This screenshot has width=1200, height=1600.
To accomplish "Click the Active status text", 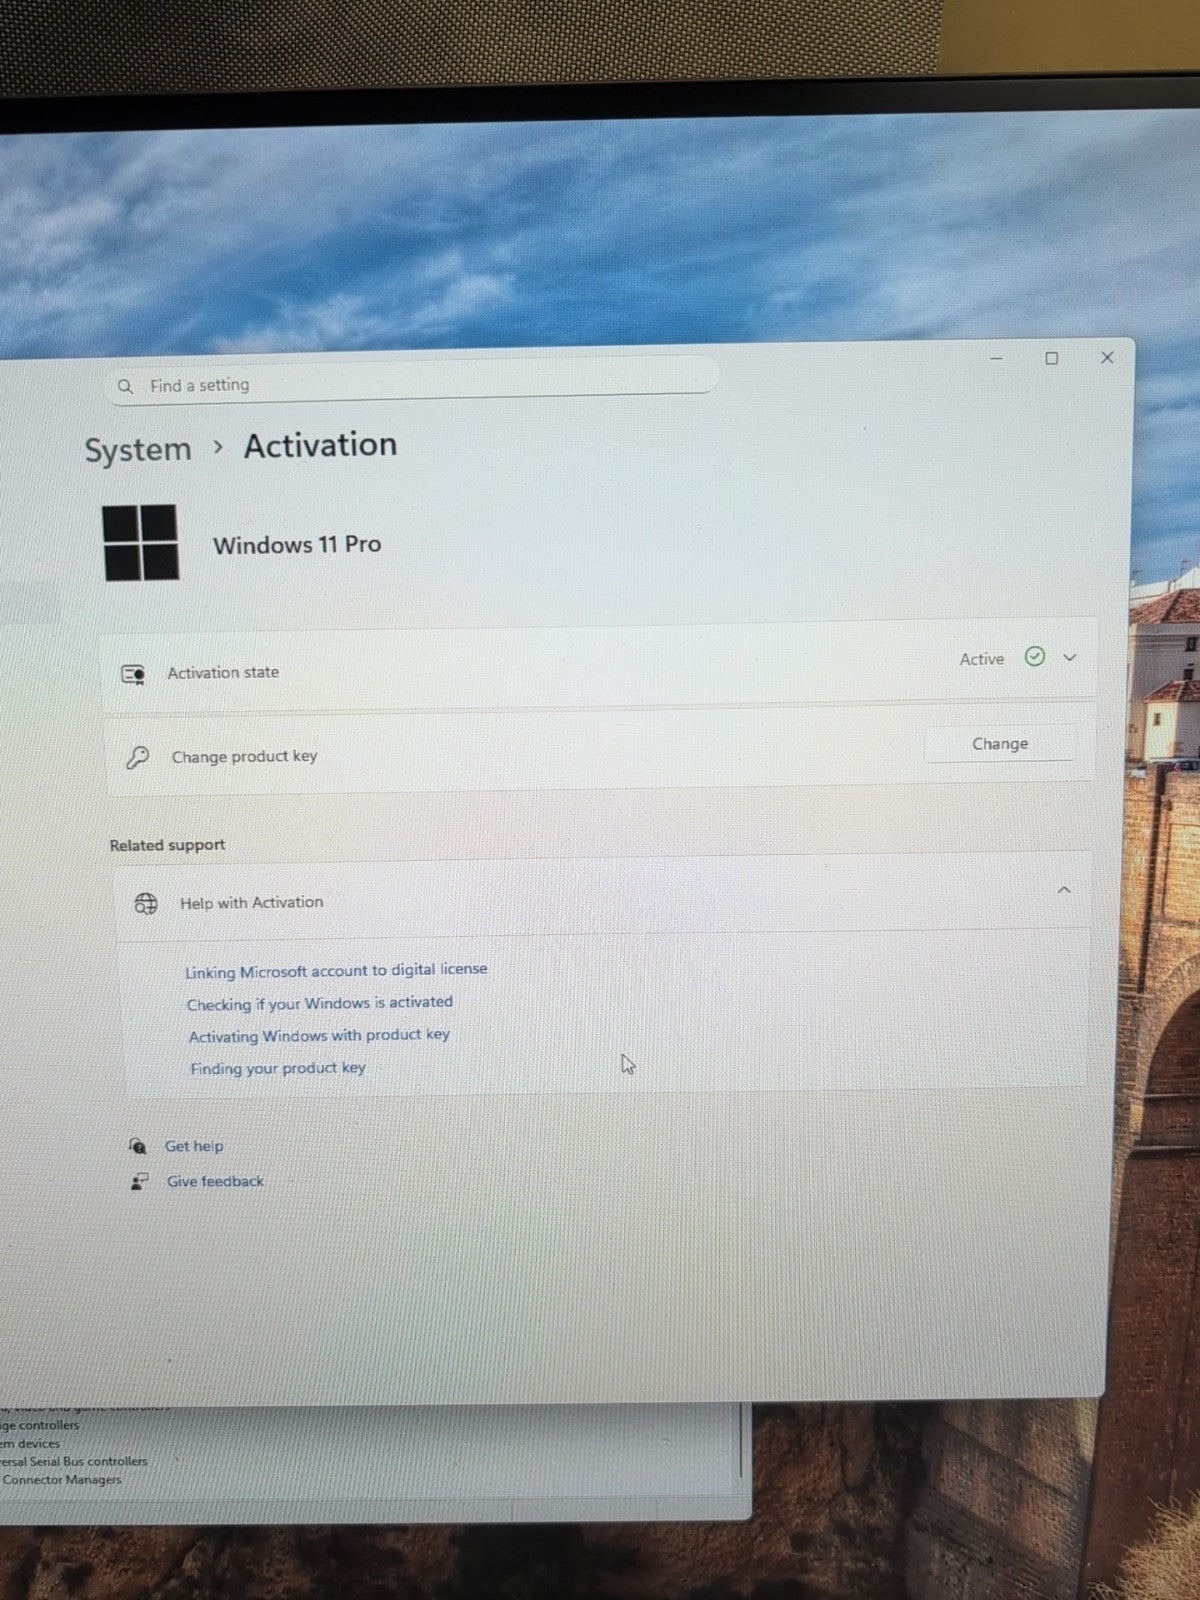I will click(x=981, y=659).
